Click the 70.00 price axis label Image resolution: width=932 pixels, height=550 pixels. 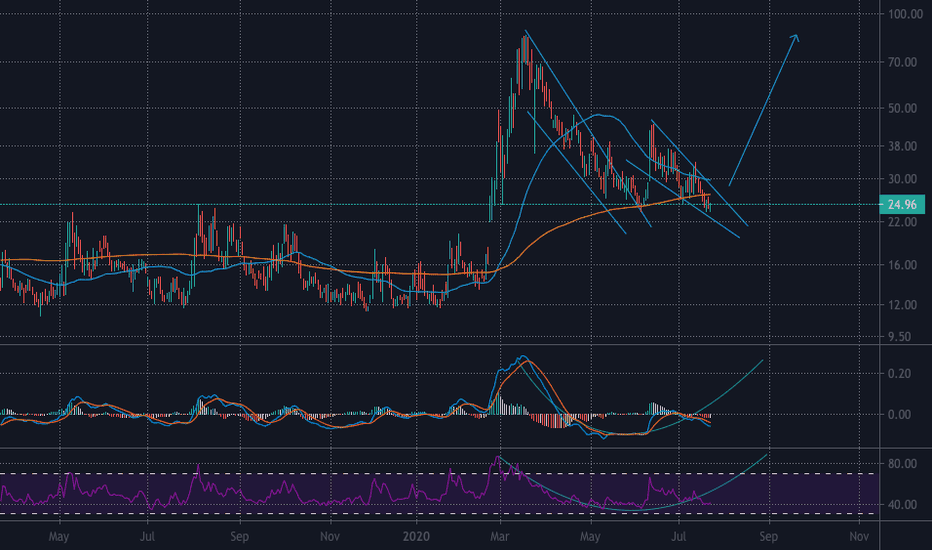point(902,62)
